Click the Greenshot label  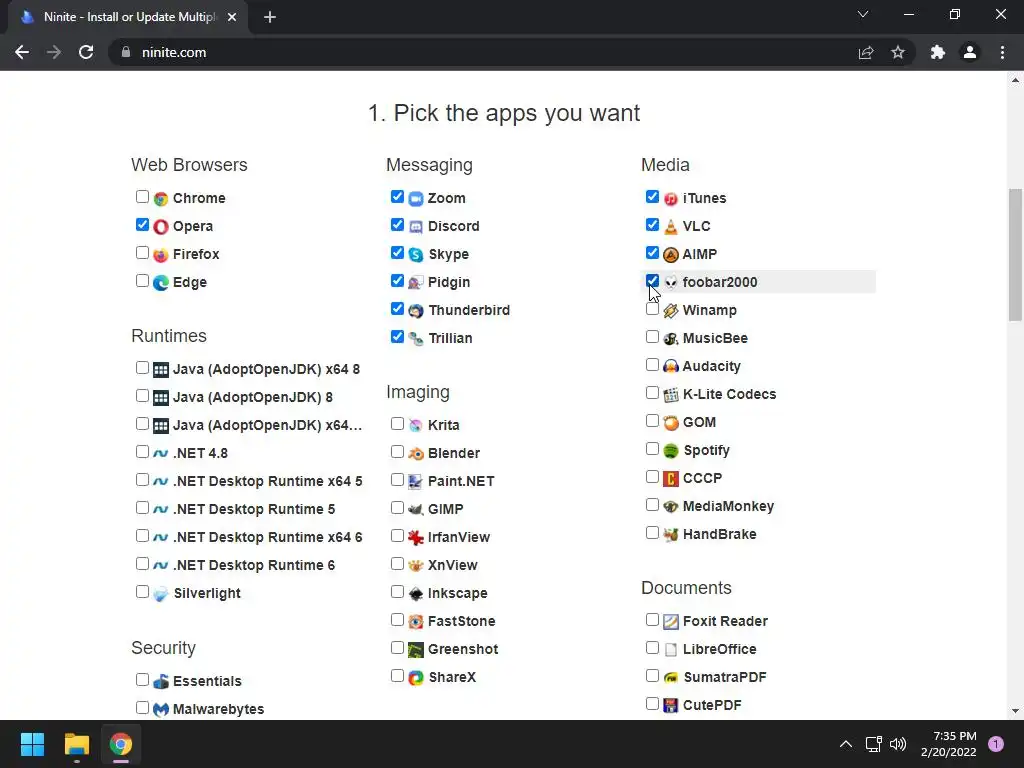(463, 649)
